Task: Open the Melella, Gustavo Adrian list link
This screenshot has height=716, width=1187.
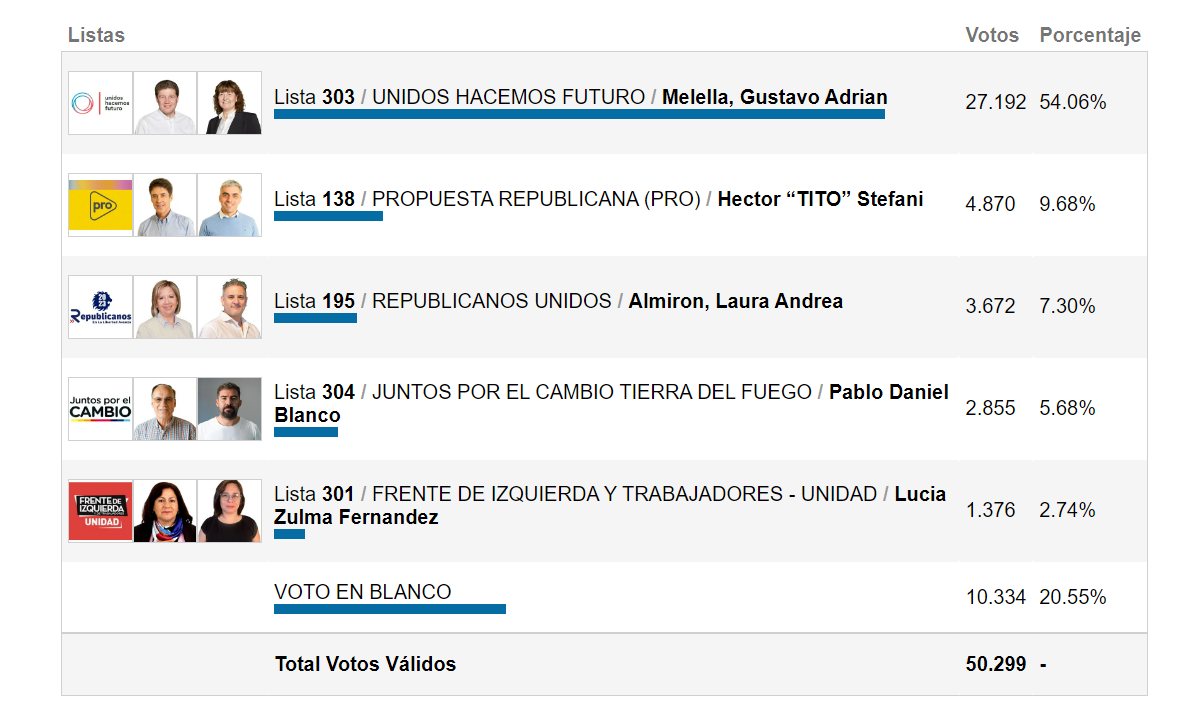Action: click(581, 97)
